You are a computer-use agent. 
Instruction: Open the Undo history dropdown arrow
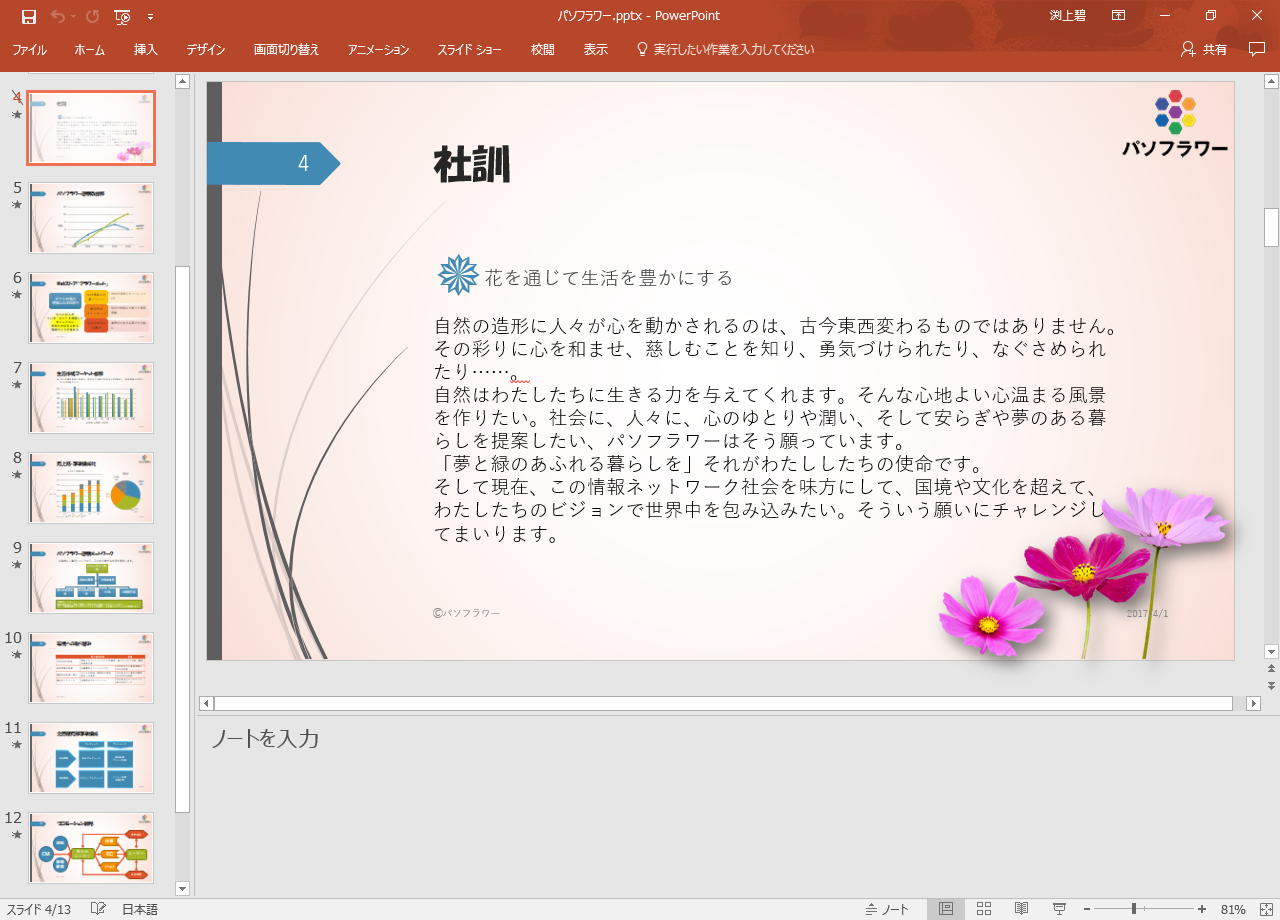74,16
